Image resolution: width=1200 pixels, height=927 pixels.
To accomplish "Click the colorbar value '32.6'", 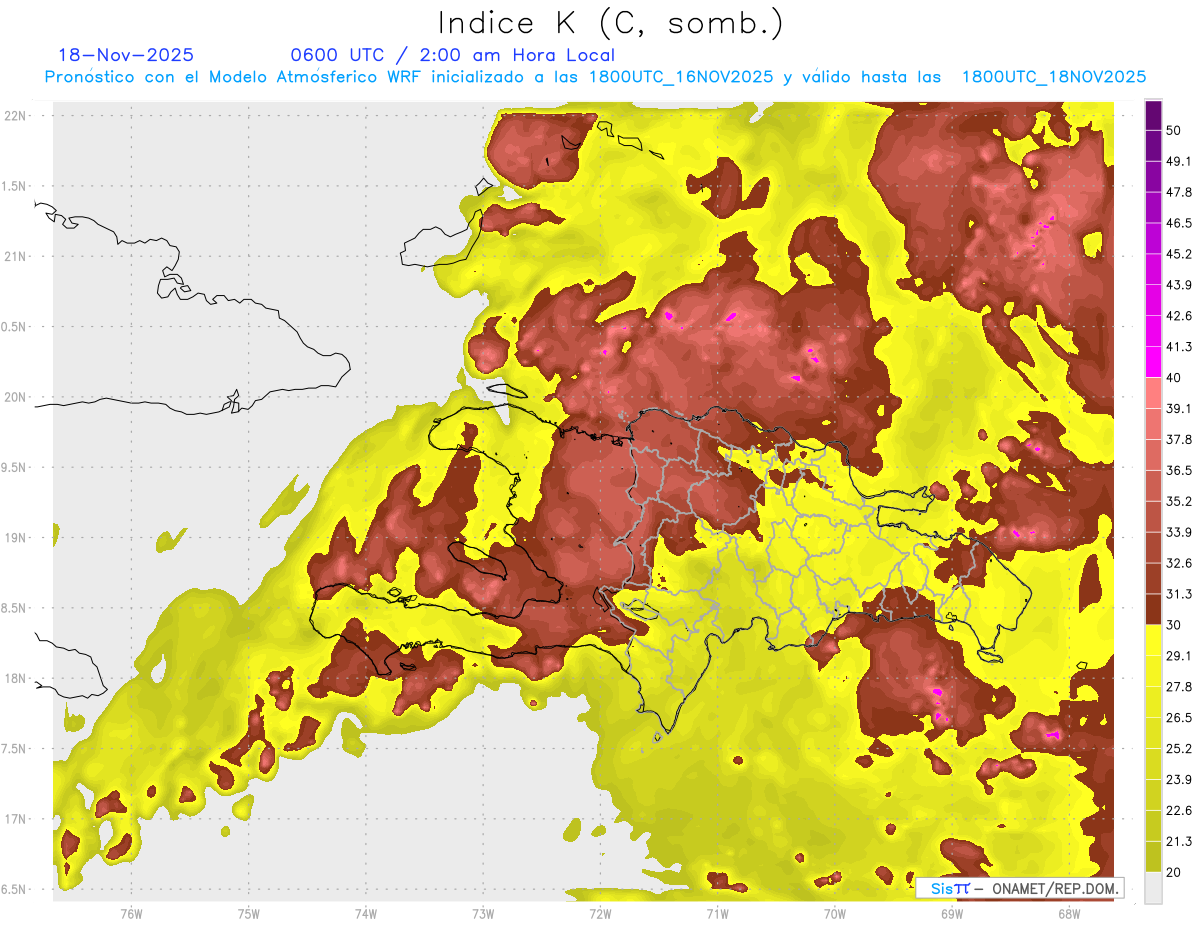I will 1179,563.
